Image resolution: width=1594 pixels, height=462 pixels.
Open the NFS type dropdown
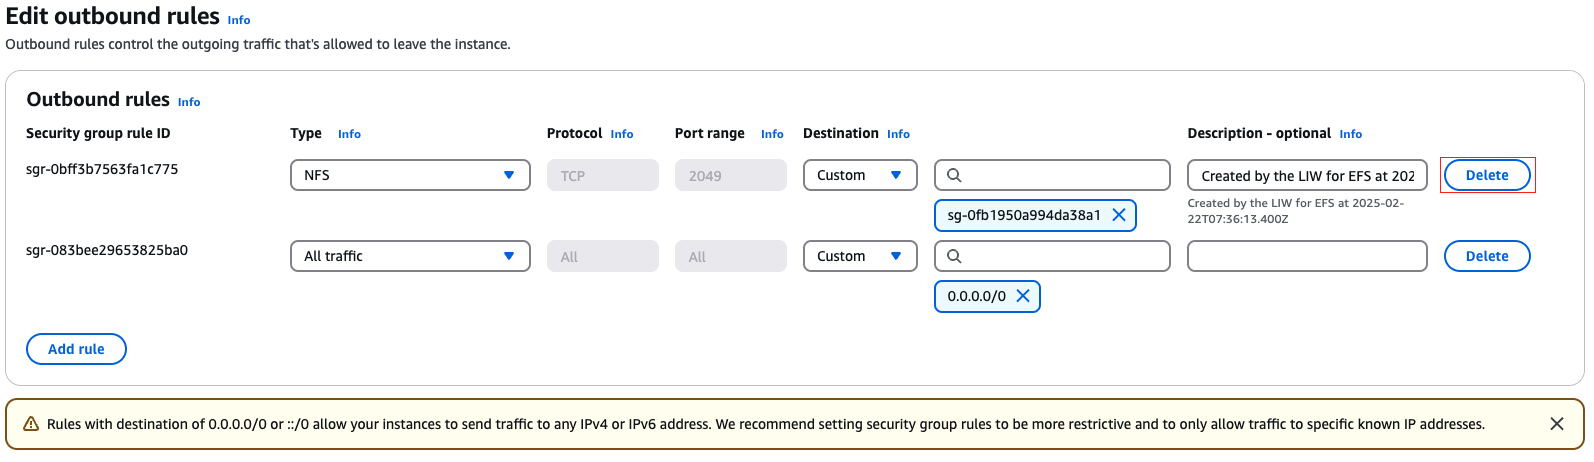click(410, 175)
